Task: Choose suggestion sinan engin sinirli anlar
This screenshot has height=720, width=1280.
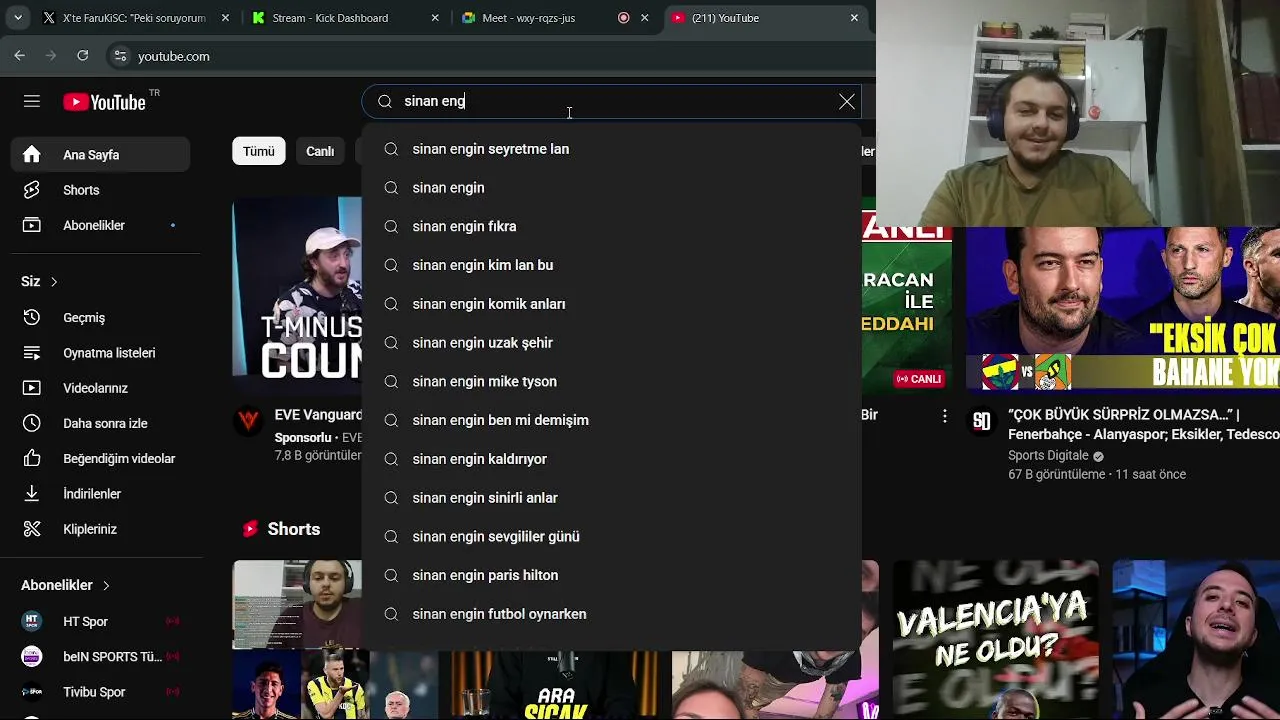Action: 611,498
